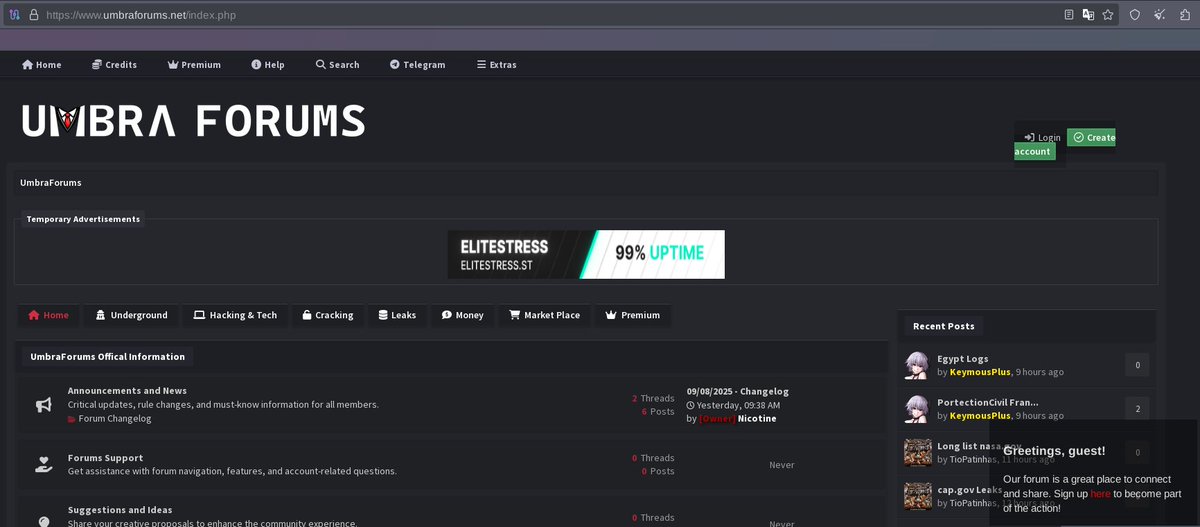Bookmark this page with the star icon
The width and height of the screenshot is (1200, 527).
(1108, 15)
